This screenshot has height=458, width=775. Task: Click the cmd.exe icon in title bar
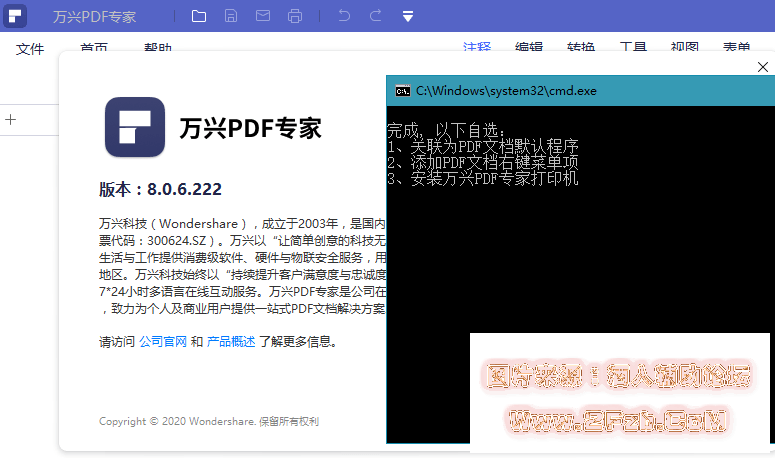coord(402,90)
